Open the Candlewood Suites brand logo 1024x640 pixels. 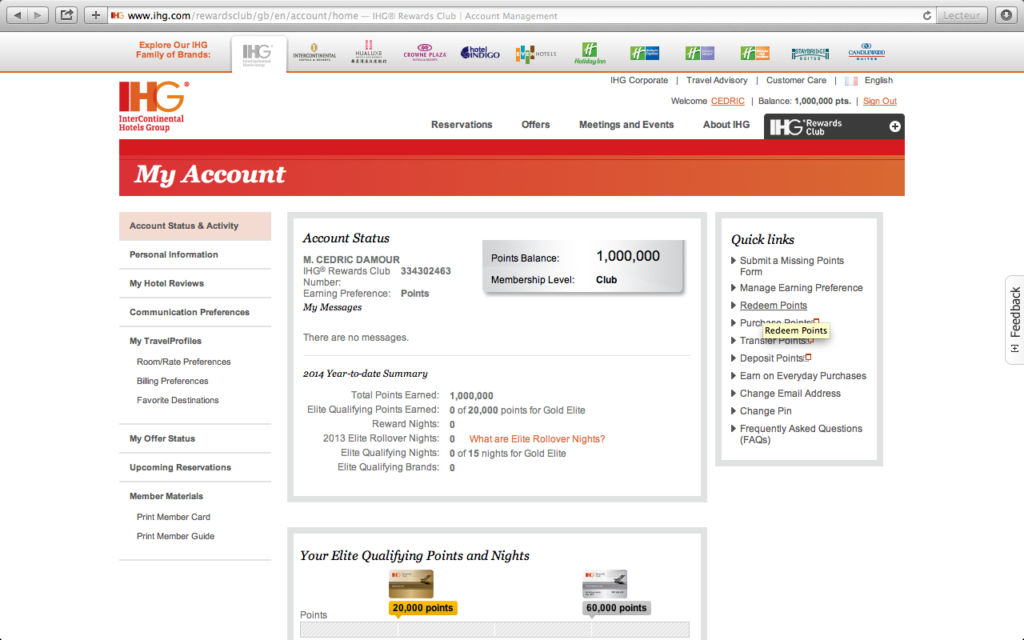point(867,52)
